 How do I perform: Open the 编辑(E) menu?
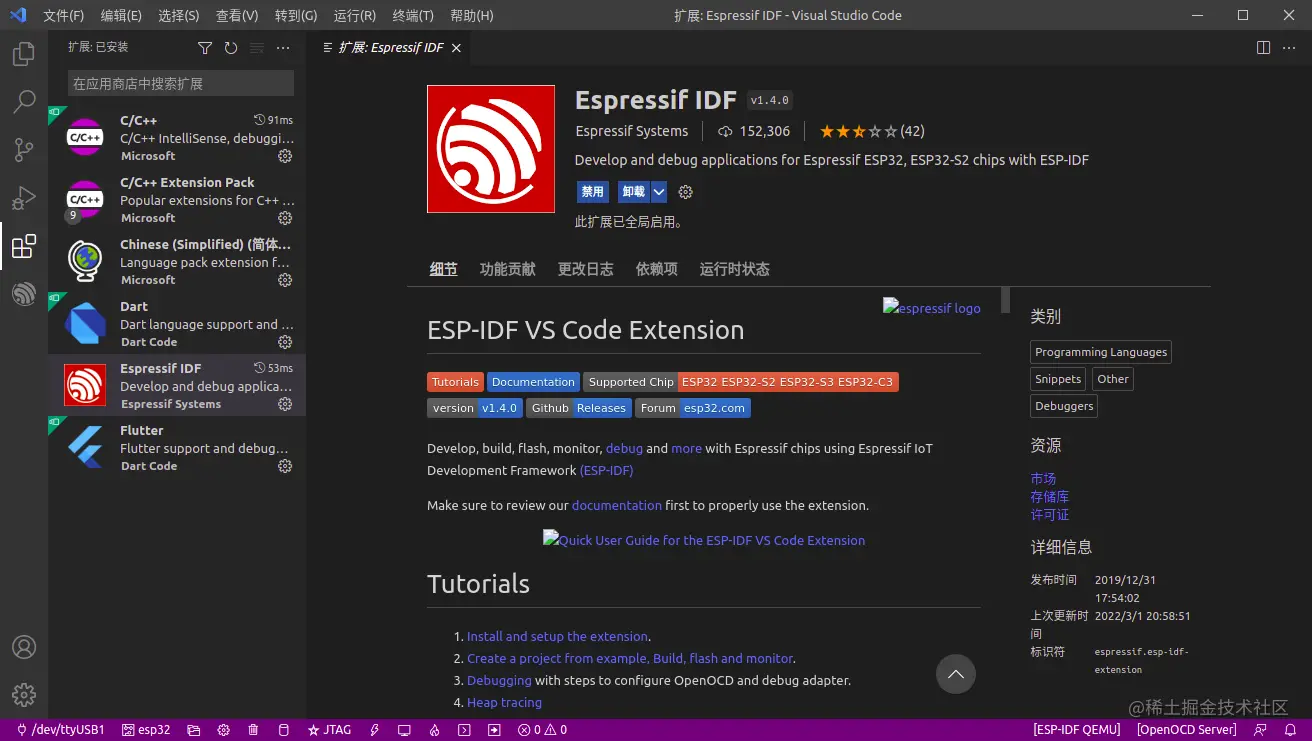121,16
